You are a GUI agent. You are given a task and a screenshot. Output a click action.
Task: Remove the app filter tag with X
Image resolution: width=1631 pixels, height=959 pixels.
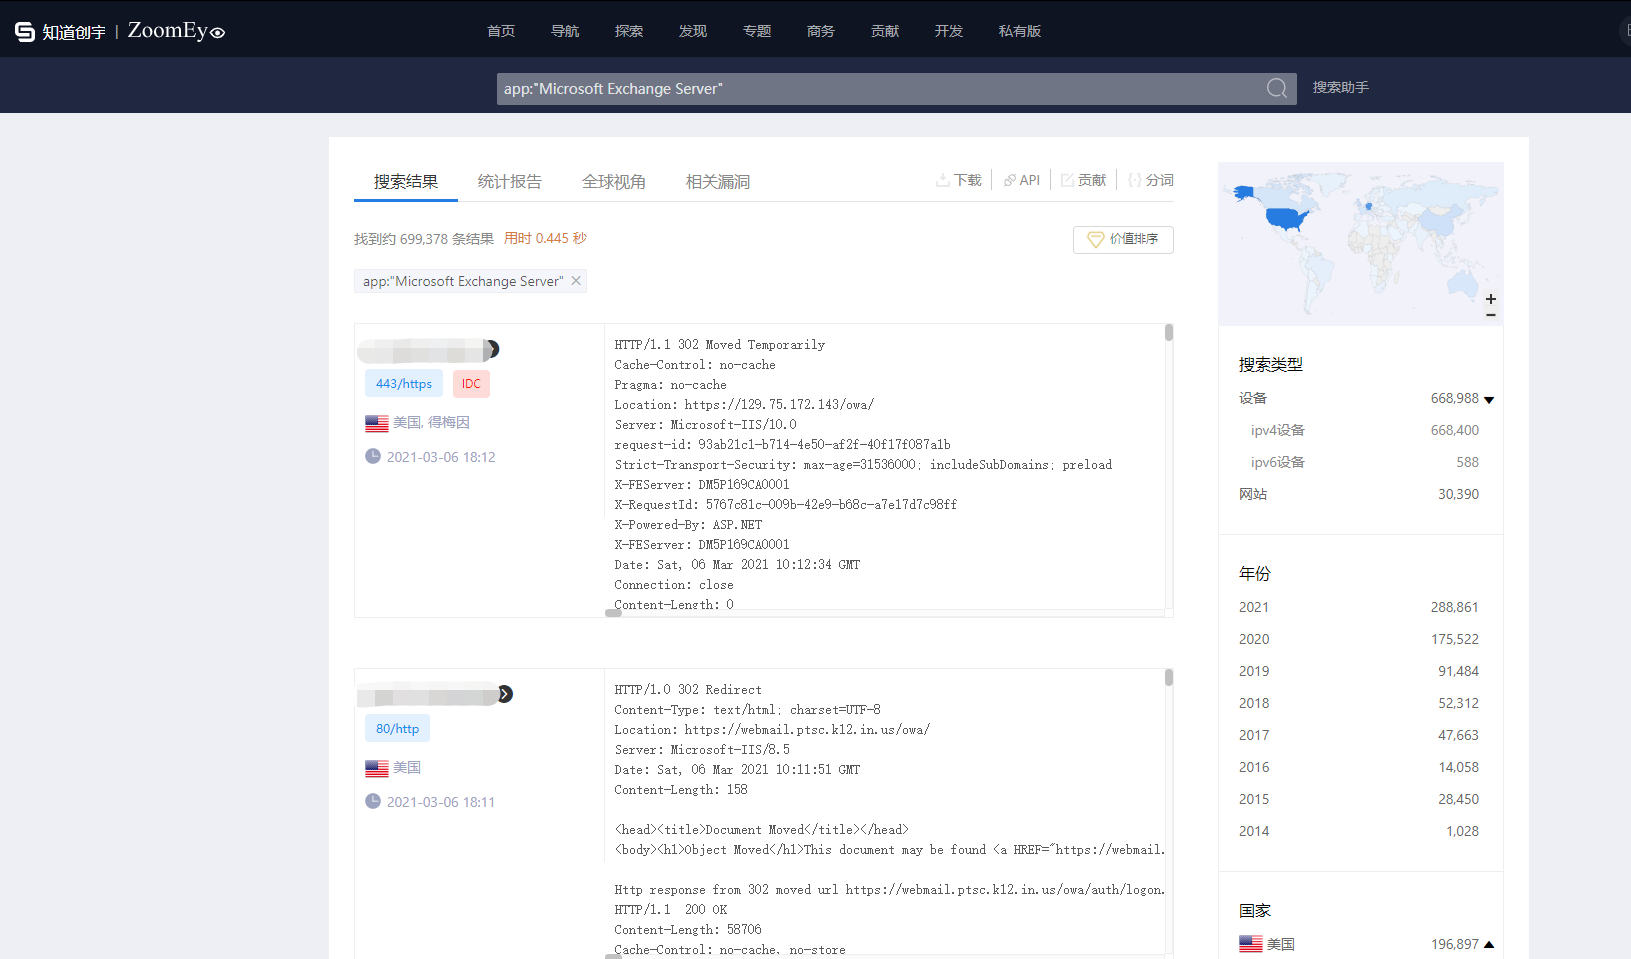pos(576,281)
